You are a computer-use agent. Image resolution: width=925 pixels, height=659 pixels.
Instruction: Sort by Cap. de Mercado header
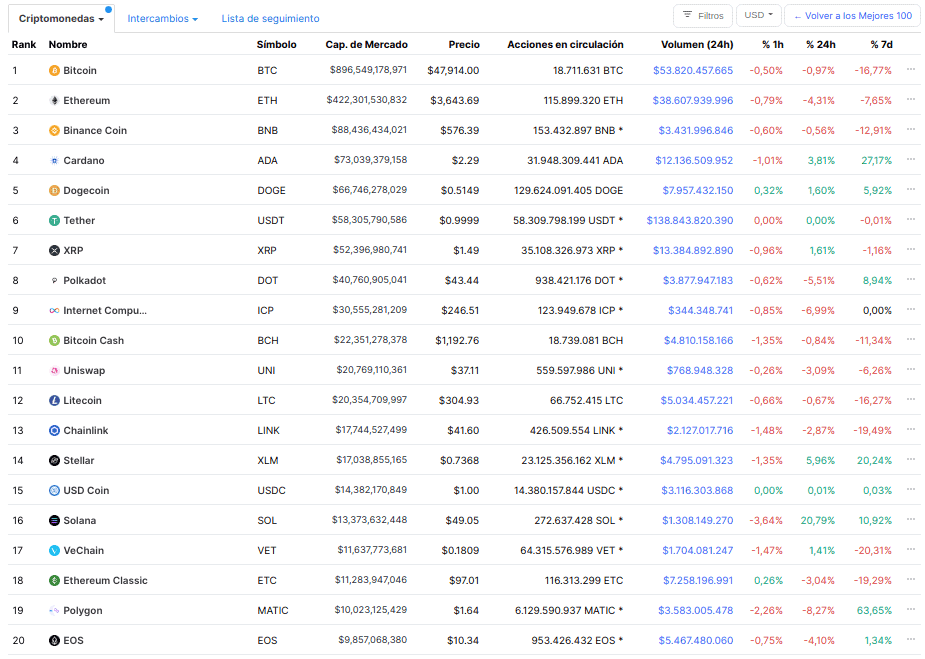[x=366, y=45]
